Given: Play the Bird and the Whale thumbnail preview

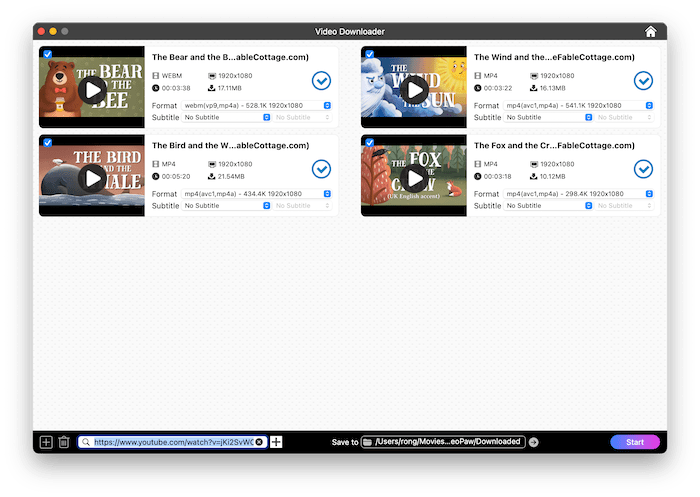Looking at the screenshot, I should coord(92,178).
